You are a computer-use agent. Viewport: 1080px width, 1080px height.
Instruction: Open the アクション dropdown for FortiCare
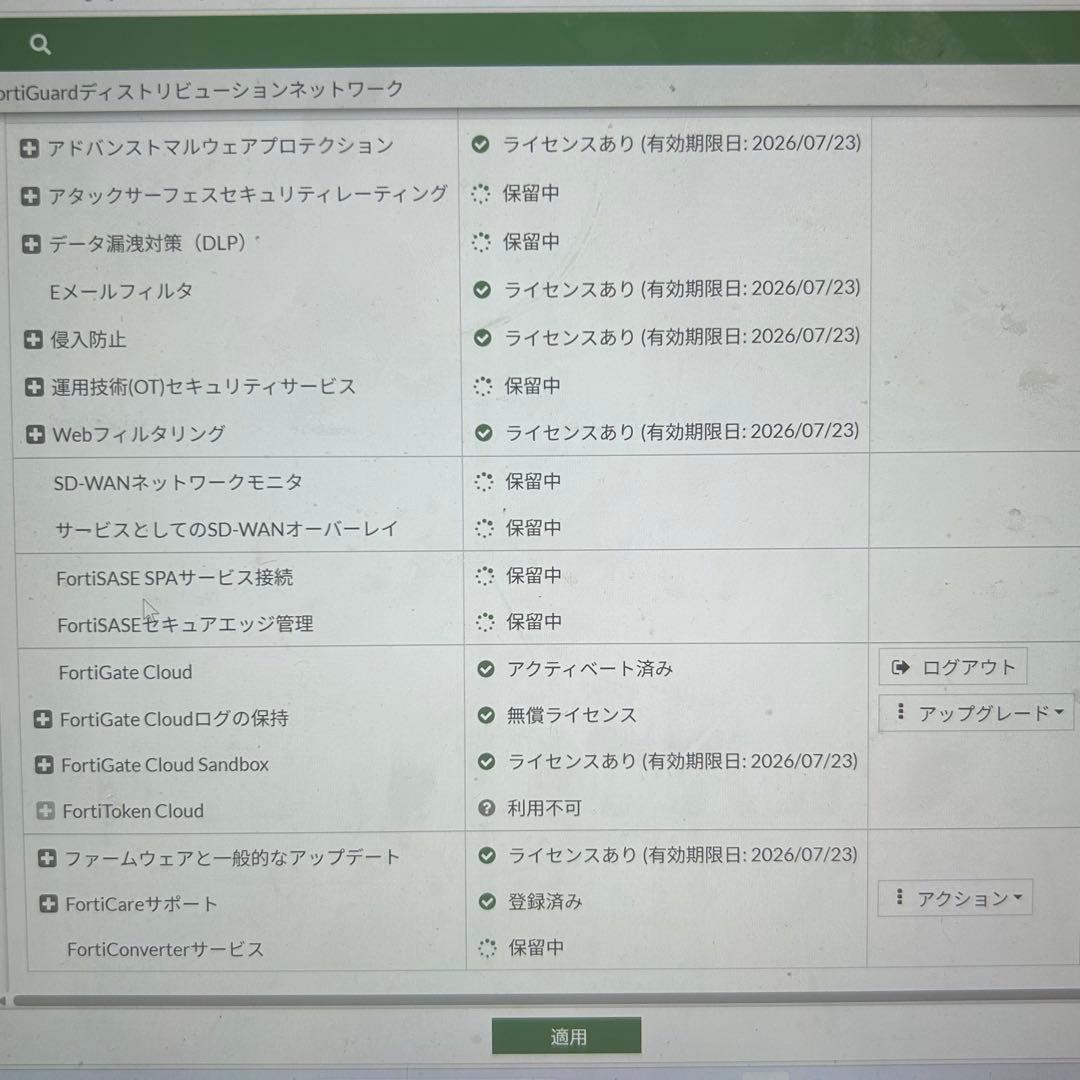(955, 898)
